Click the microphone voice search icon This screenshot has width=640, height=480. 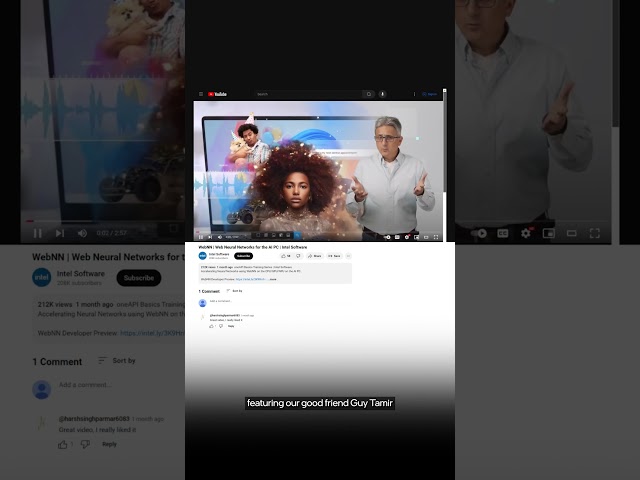(382, 94)
